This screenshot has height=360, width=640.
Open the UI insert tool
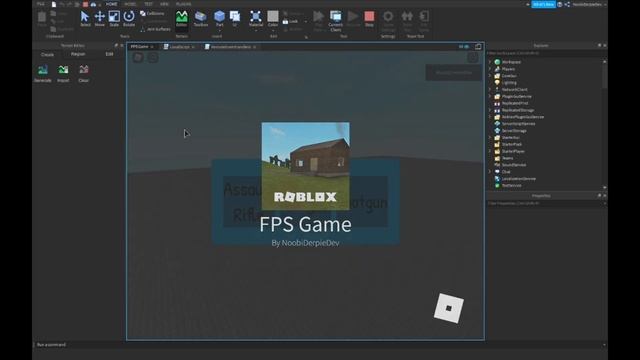coord(235,19)
